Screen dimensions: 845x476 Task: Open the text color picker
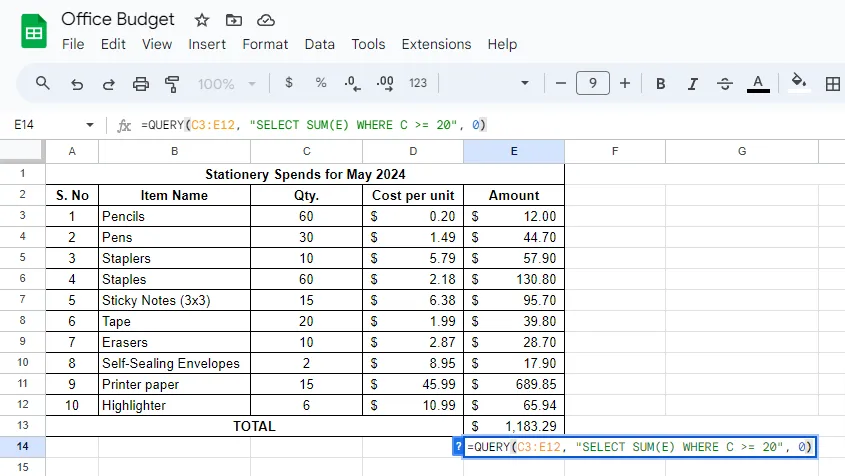758,84
